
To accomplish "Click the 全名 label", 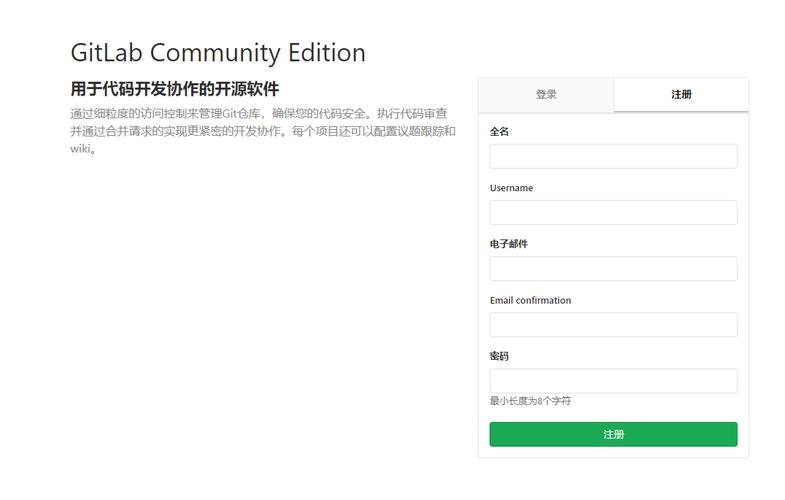I will pos(499,132).
